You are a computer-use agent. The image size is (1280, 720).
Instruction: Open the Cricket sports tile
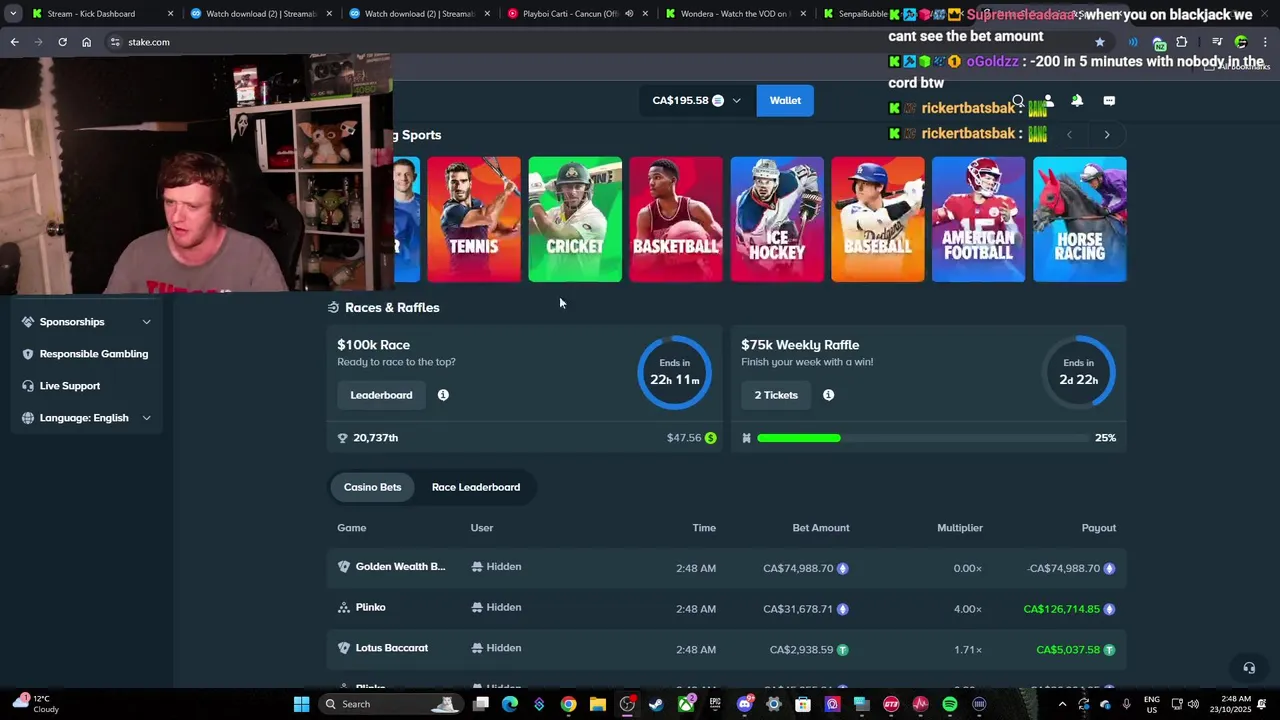pos(575,219)
